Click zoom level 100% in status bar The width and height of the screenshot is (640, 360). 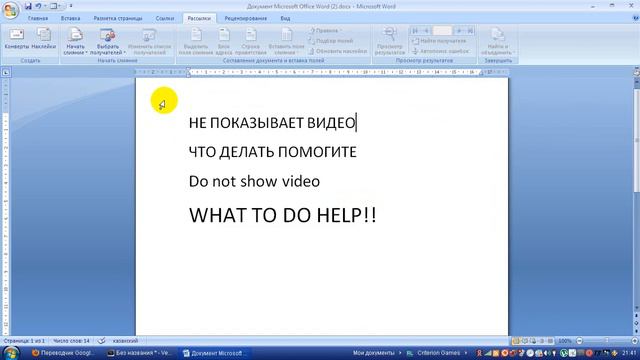(564, 341)
